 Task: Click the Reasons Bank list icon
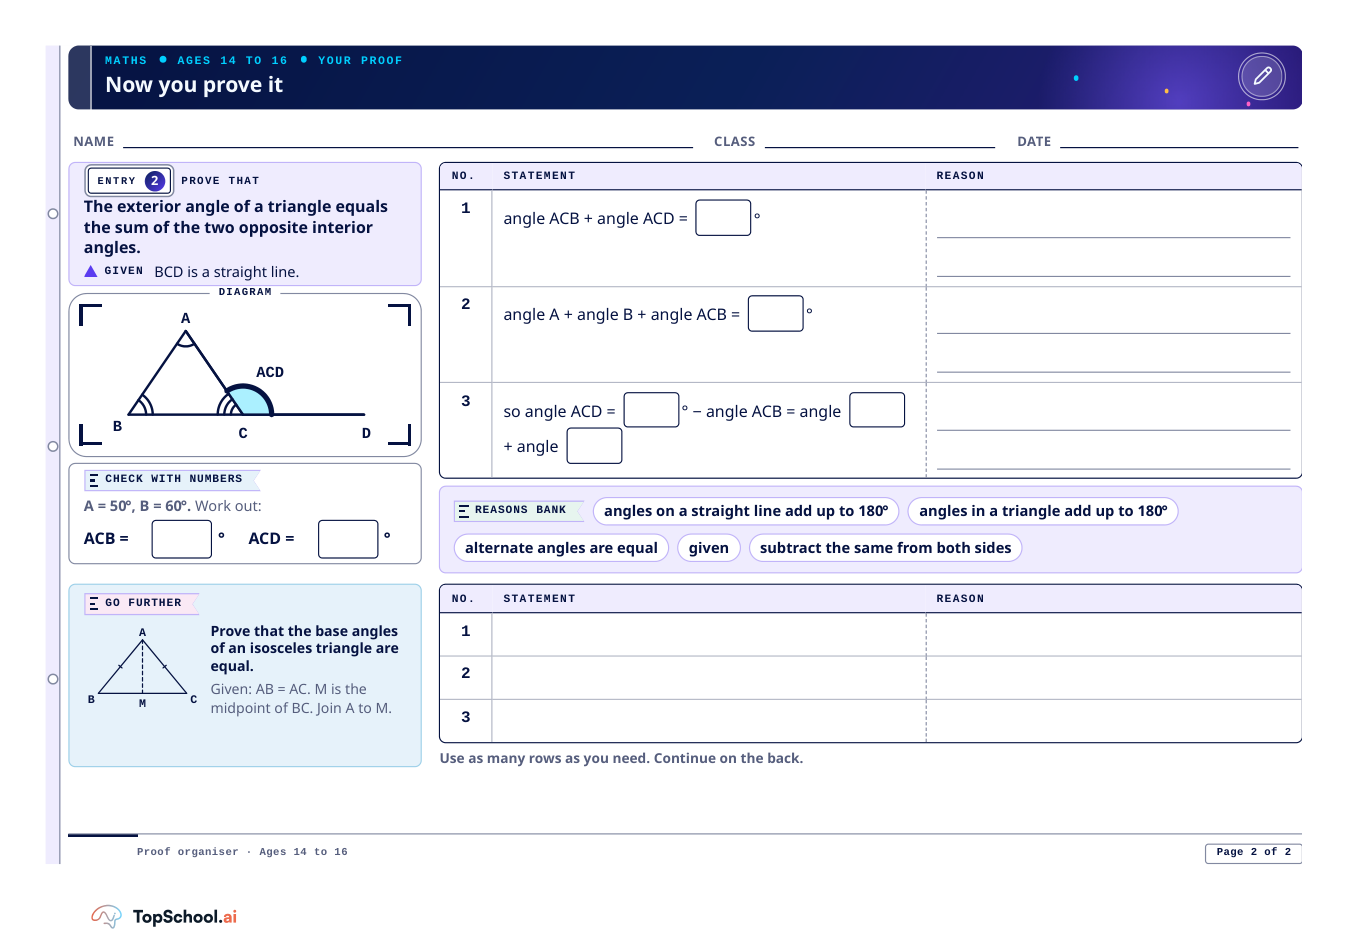click(x=463, y=511)
